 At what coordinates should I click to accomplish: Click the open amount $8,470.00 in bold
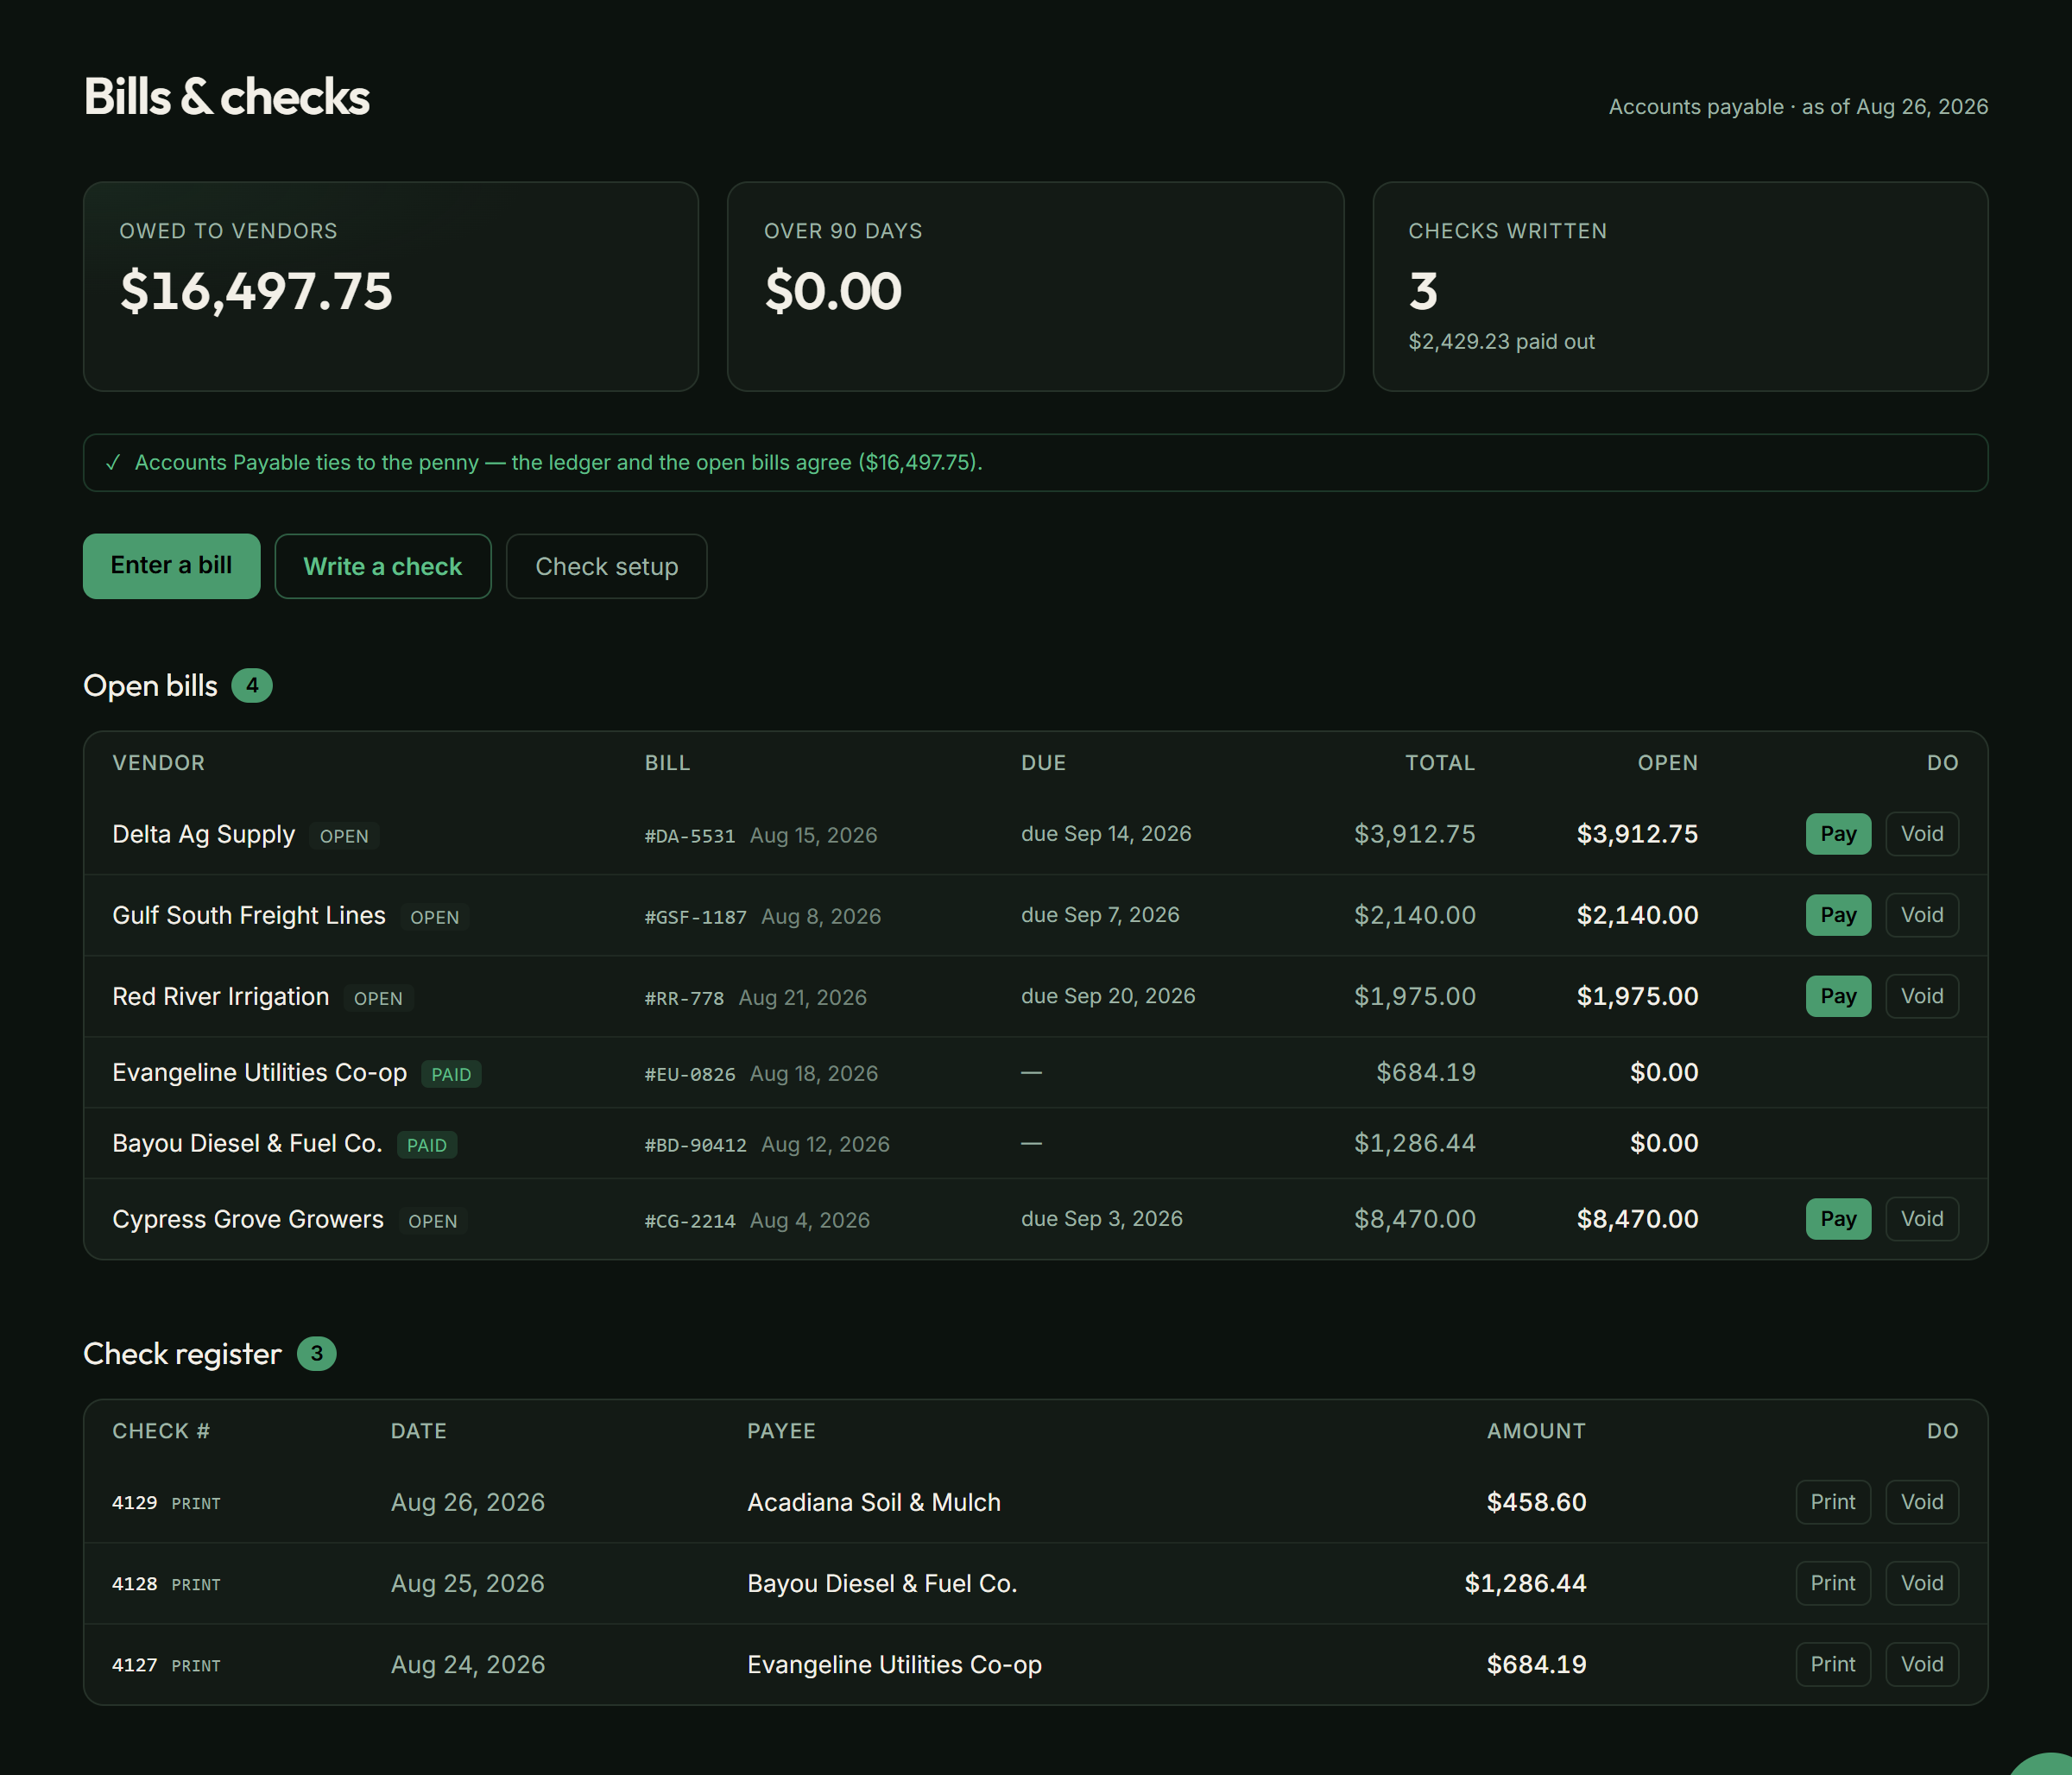pos(1637,1219)
